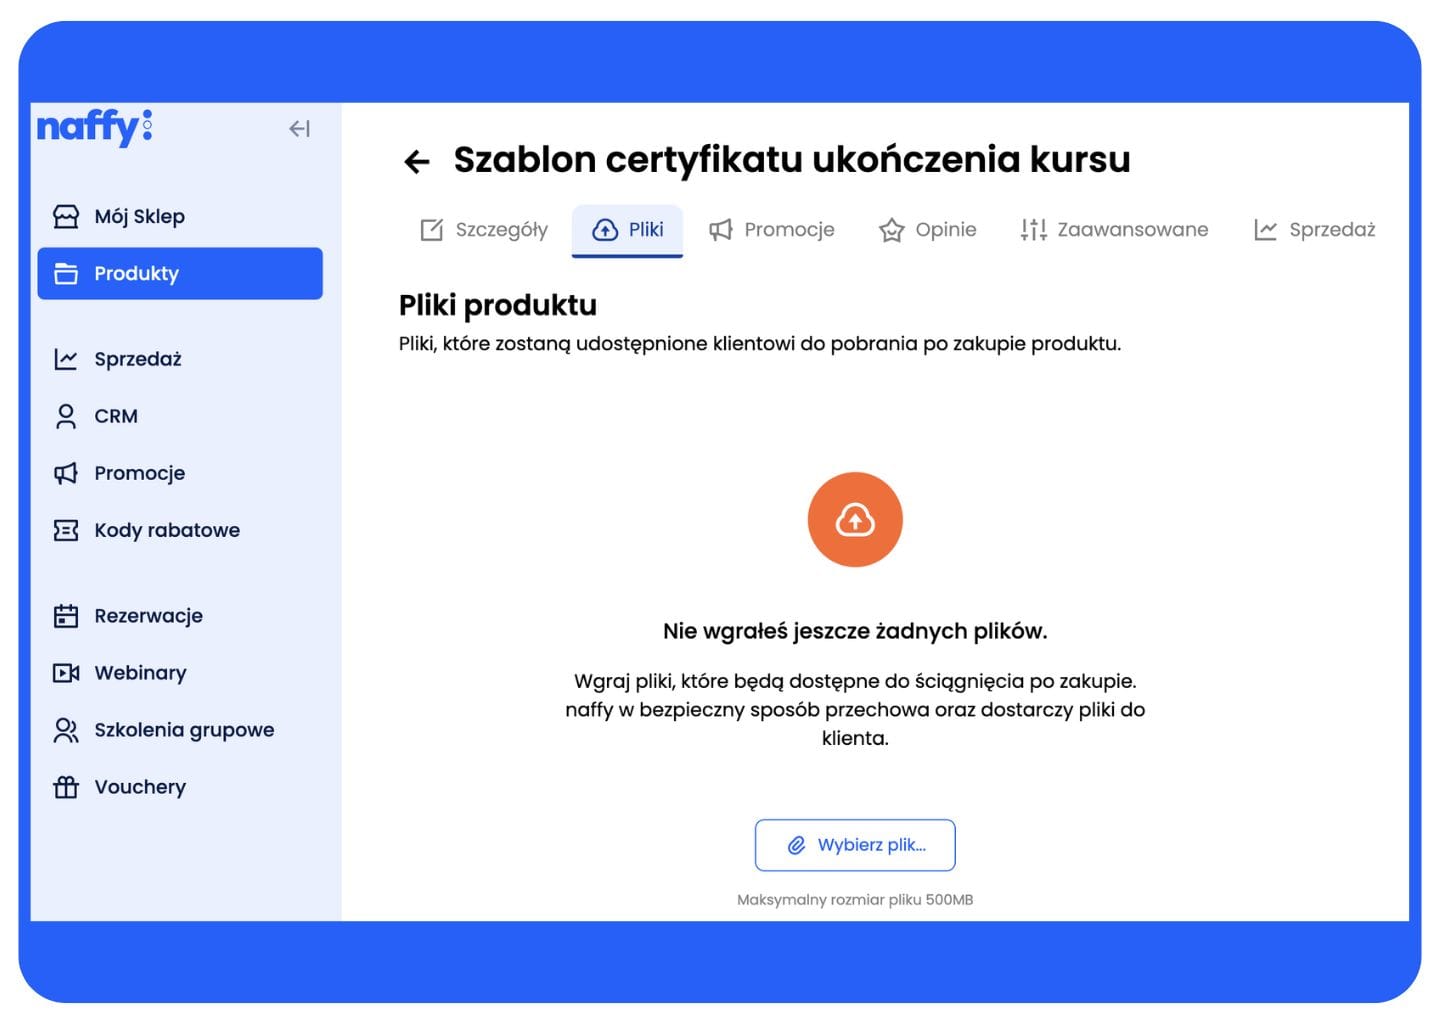Open Sprzedaż in the sidebar
The width and height of the screenshot is (1440, 1024).
click(180, 359)
